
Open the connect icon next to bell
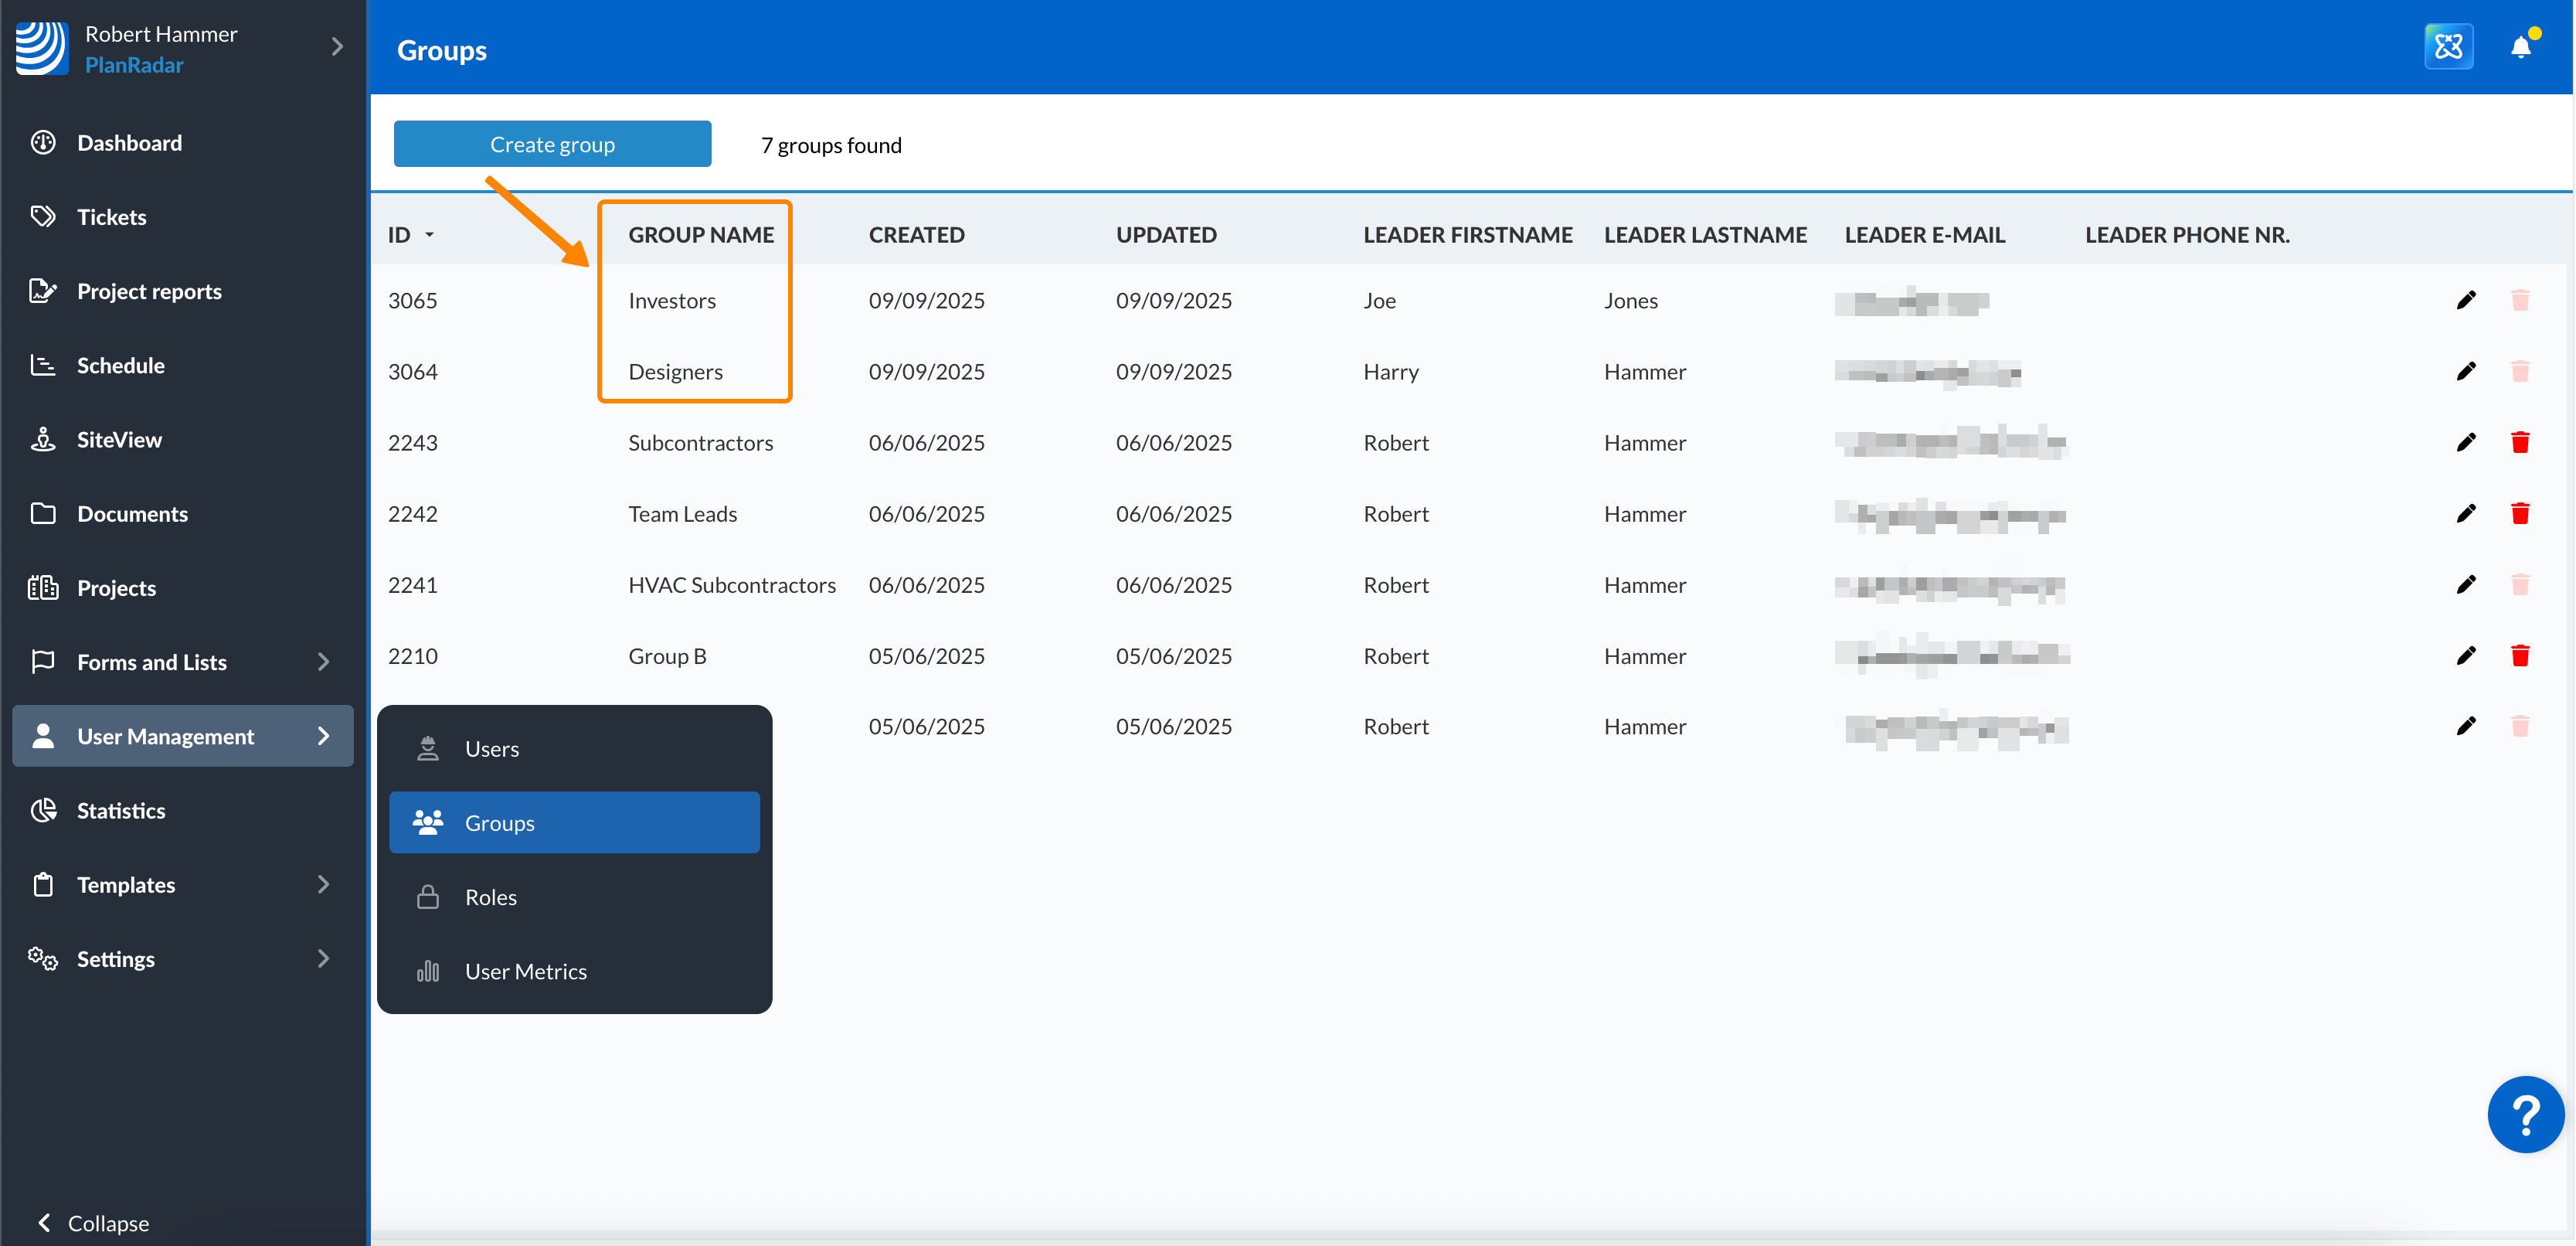[2448, 47]
